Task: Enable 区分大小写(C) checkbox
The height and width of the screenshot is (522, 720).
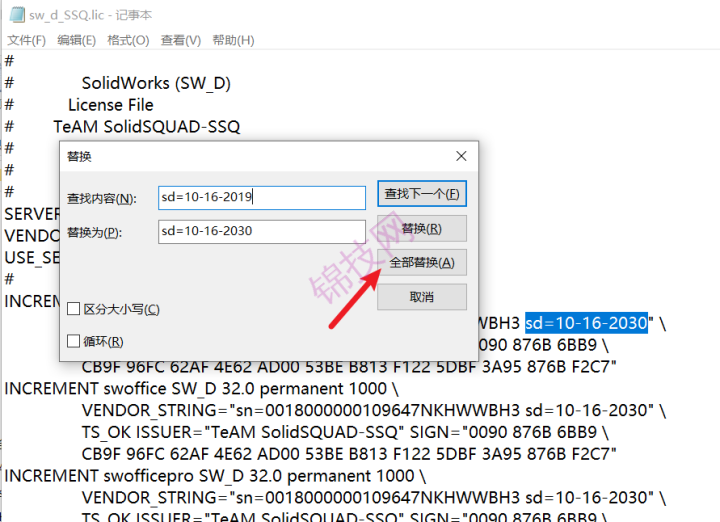Action: pyautogui.click(x=73, y=309)
